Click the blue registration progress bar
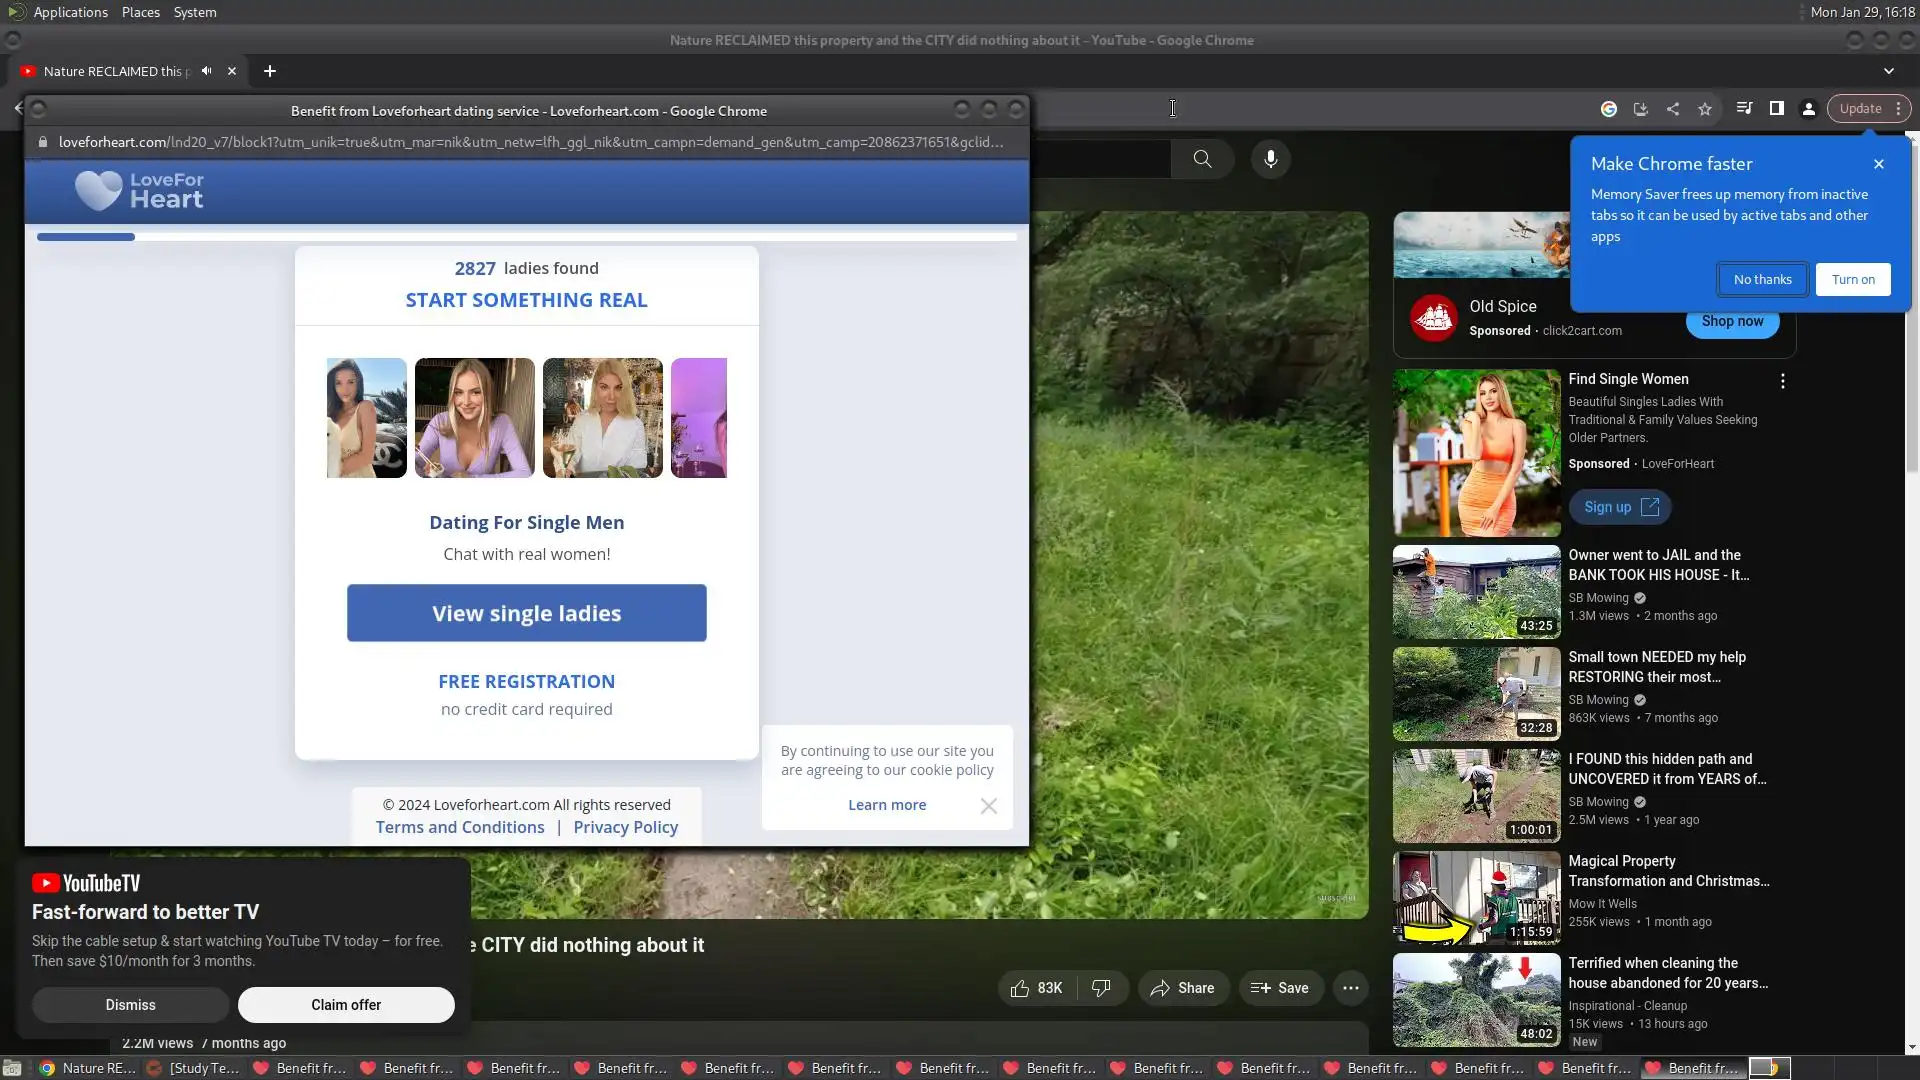The height and width of the screenshot is (1080, 1920). point(86,237)
